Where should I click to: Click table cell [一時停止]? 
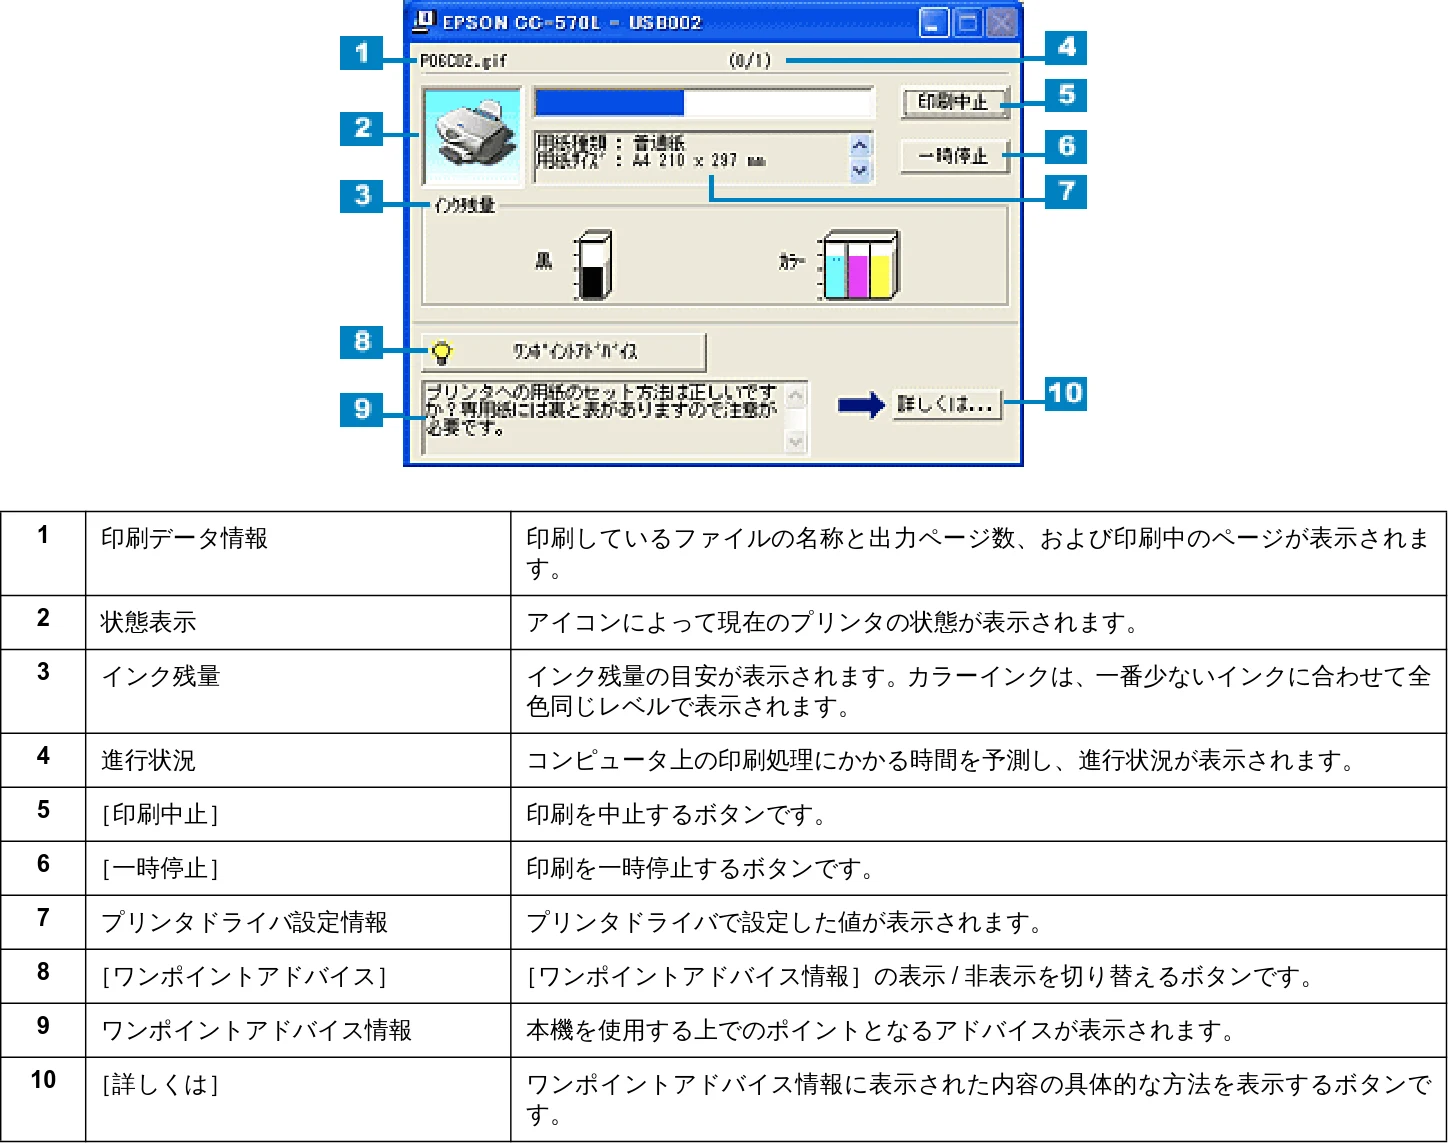298,869
